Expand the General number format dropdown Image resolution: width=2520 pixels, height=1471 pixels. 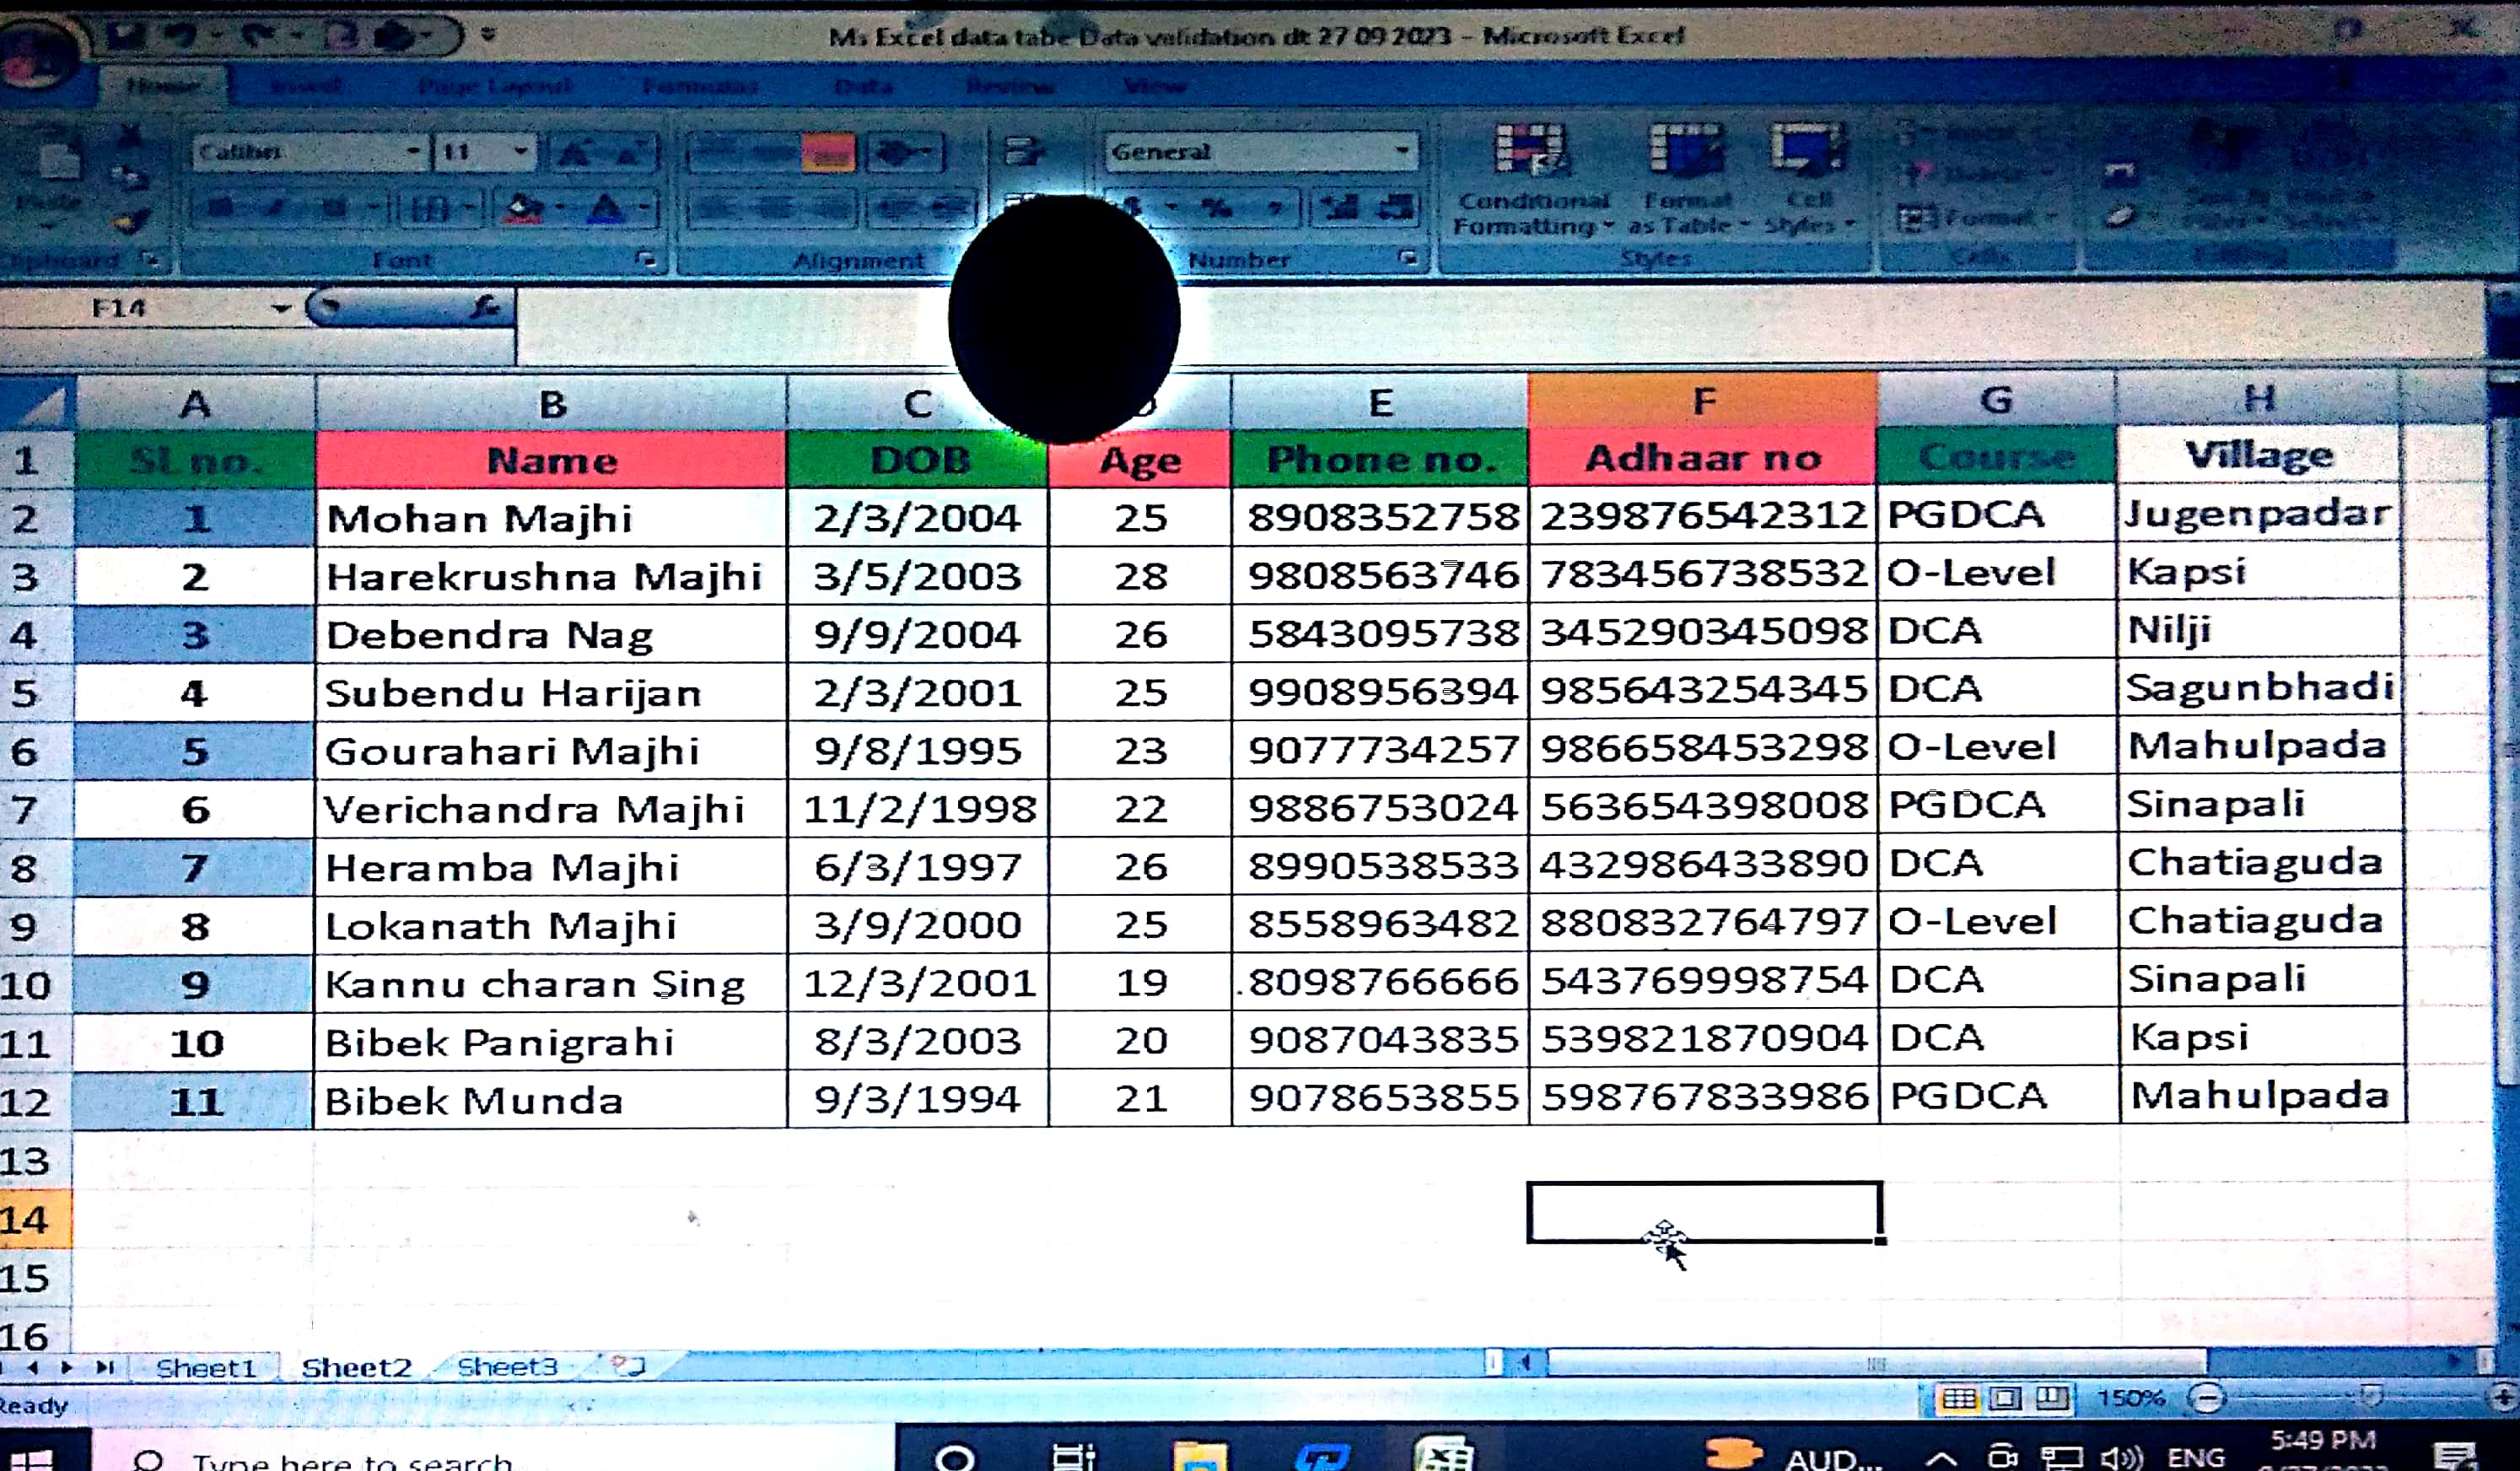click(x=1402, y=152)
